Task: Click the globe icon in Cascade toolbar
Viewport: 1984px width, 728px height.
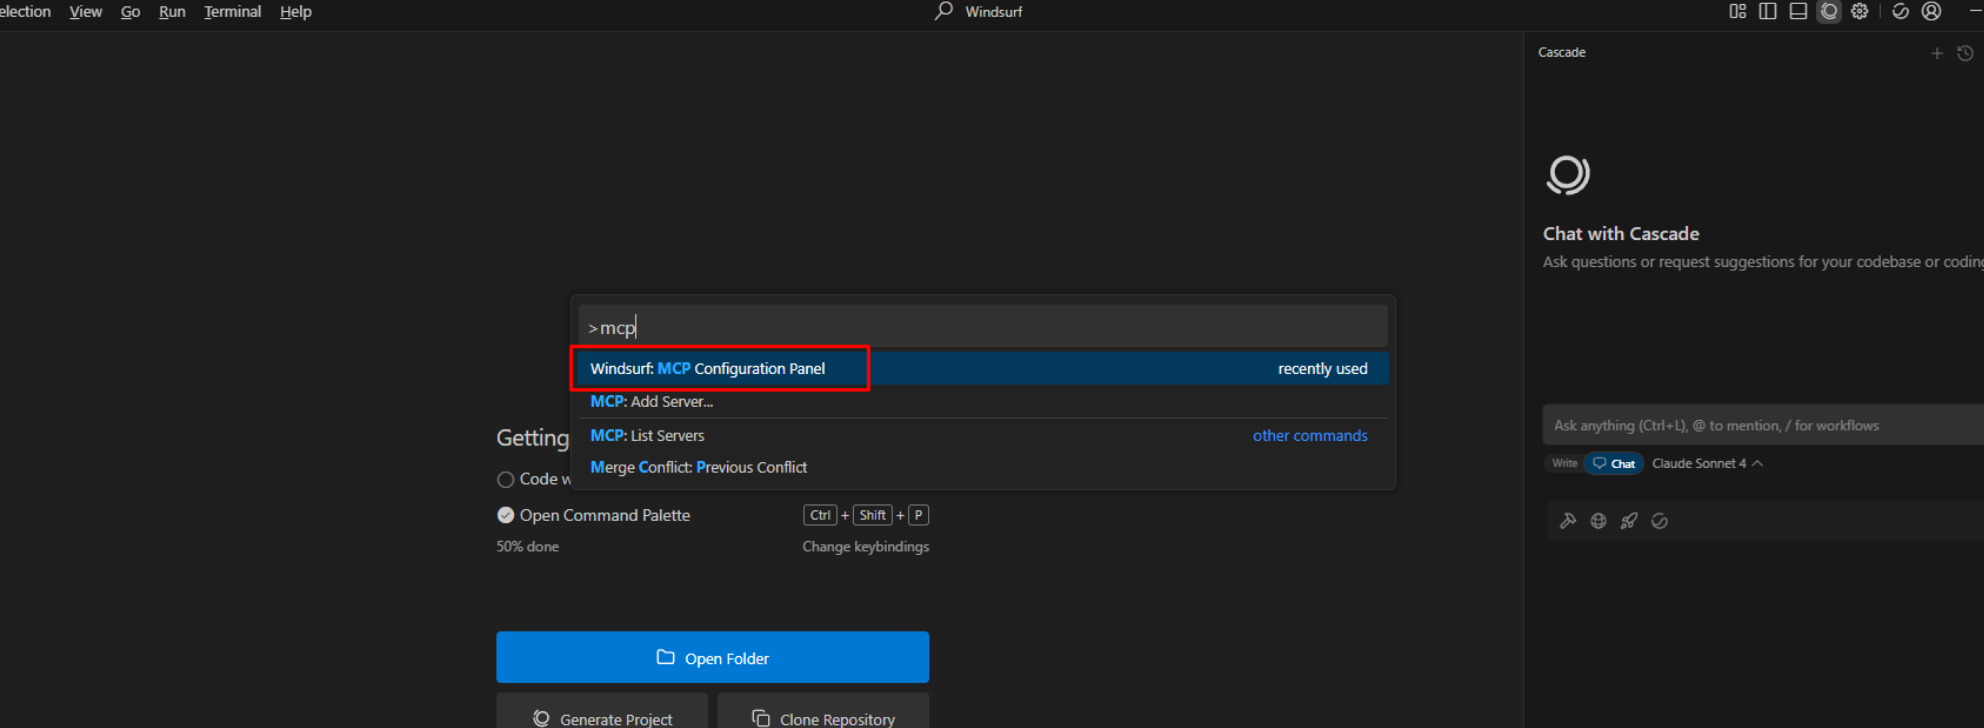Action: click(1598, 521)
